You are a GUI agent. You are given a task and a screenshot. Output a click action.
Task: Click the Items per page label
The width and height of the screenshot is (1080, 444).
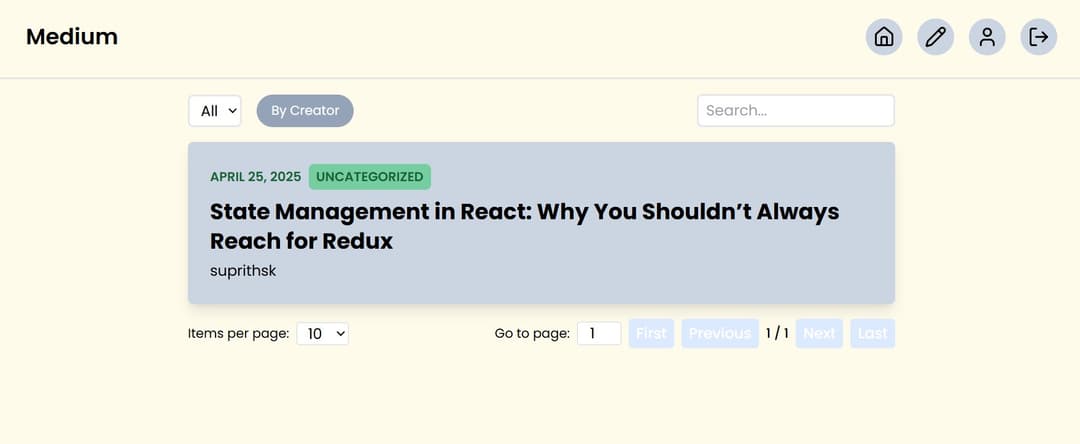tap(238, 334)
